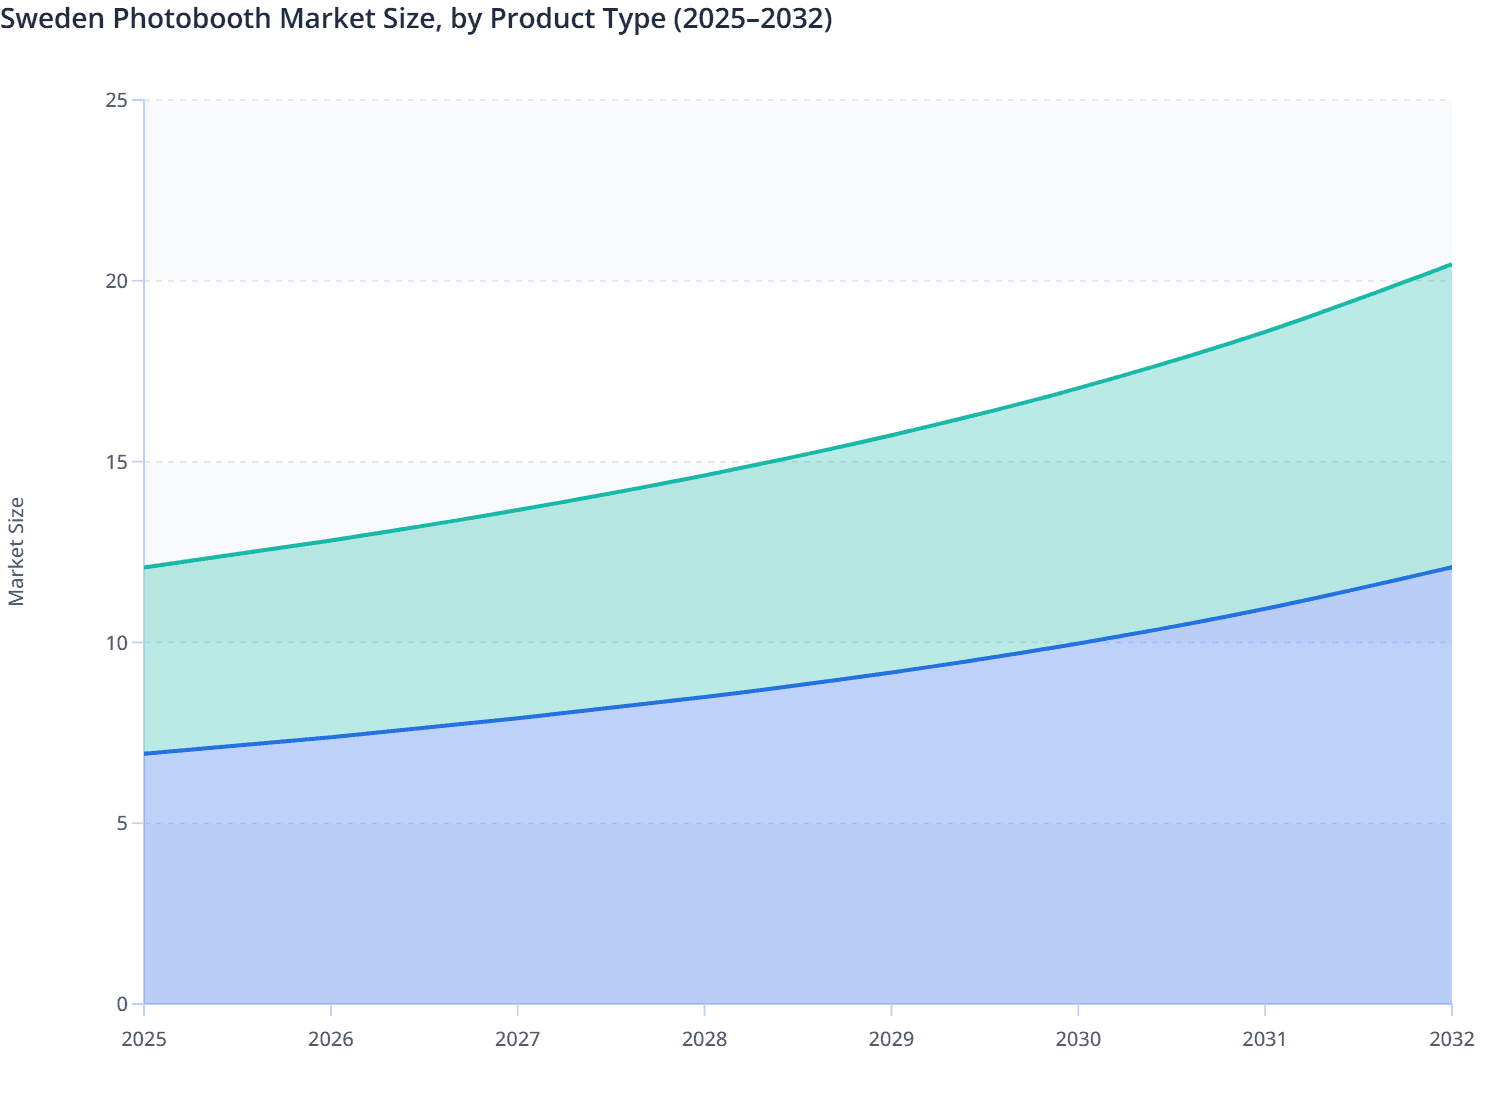Image resolution: width=1508 pixels, height=1120 pixels.
Task: Click the 15 y-axis tick label
Action: [117, 461]
